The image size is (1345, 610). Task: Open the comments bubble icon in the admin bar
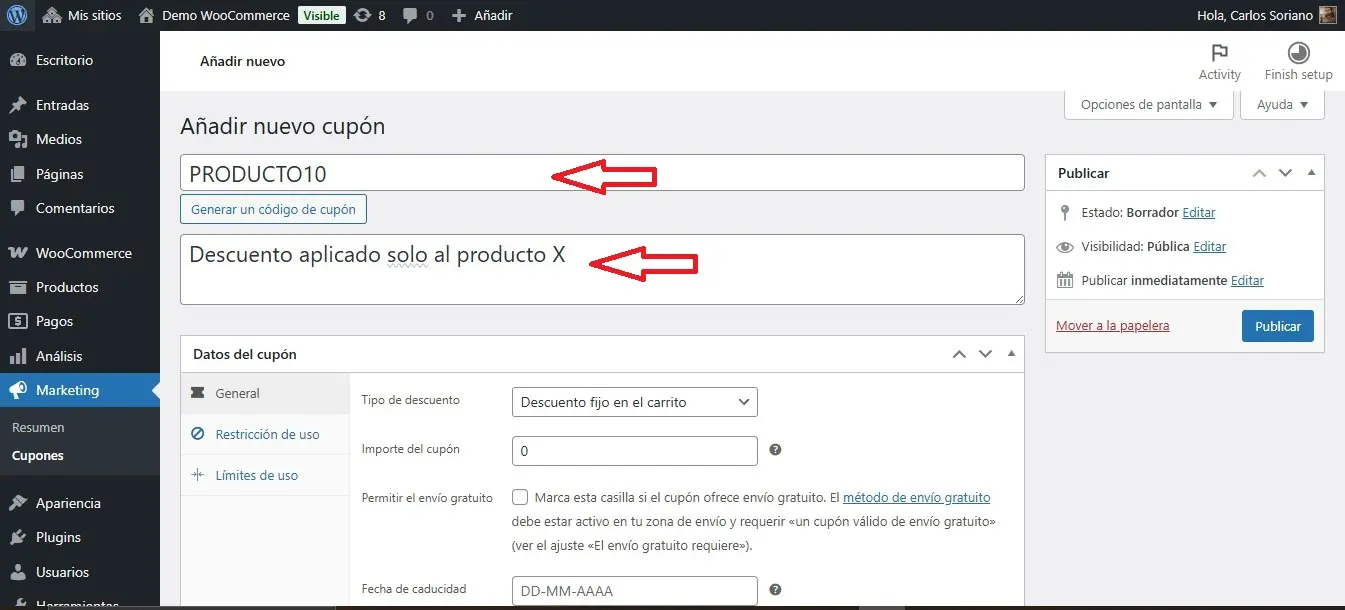[x=410, y=15]
